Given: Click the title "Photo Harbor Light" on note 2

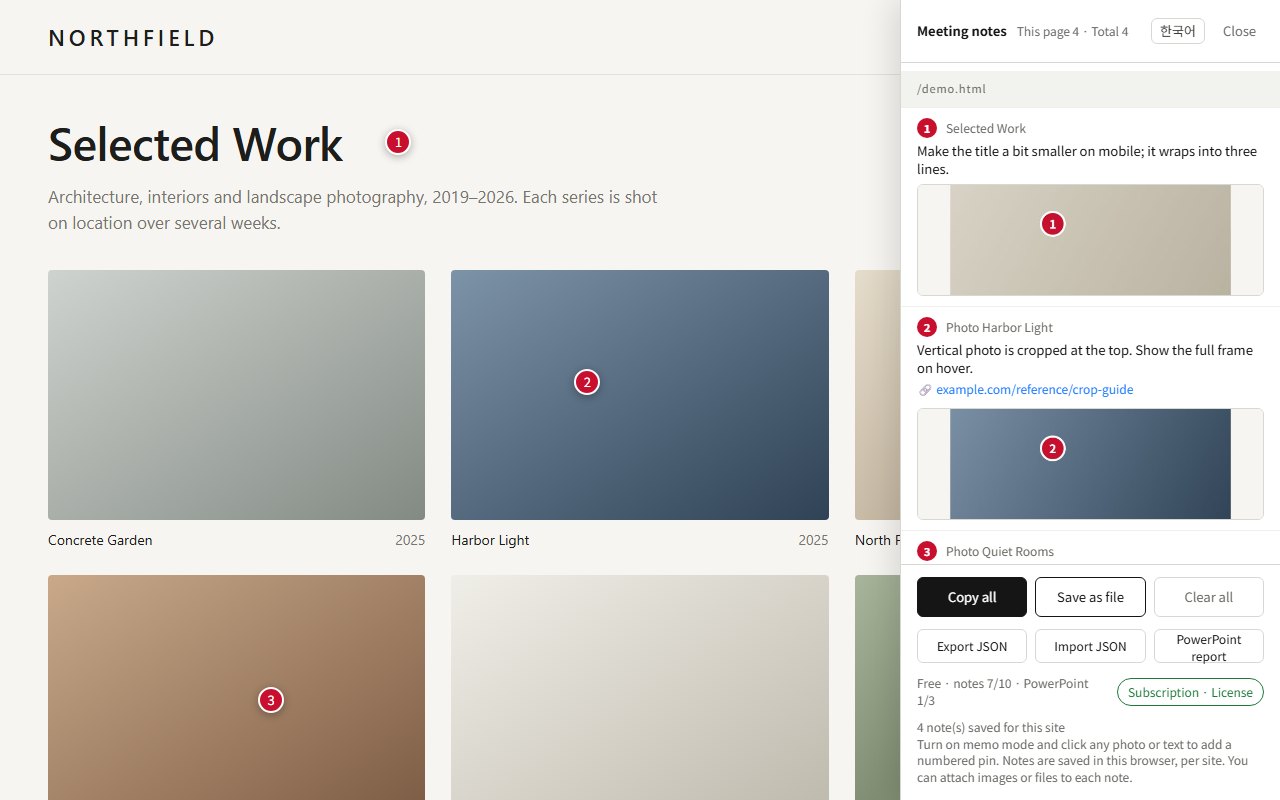Looking at the screenshot, I should pyautogui.click(x=999, y=327).
